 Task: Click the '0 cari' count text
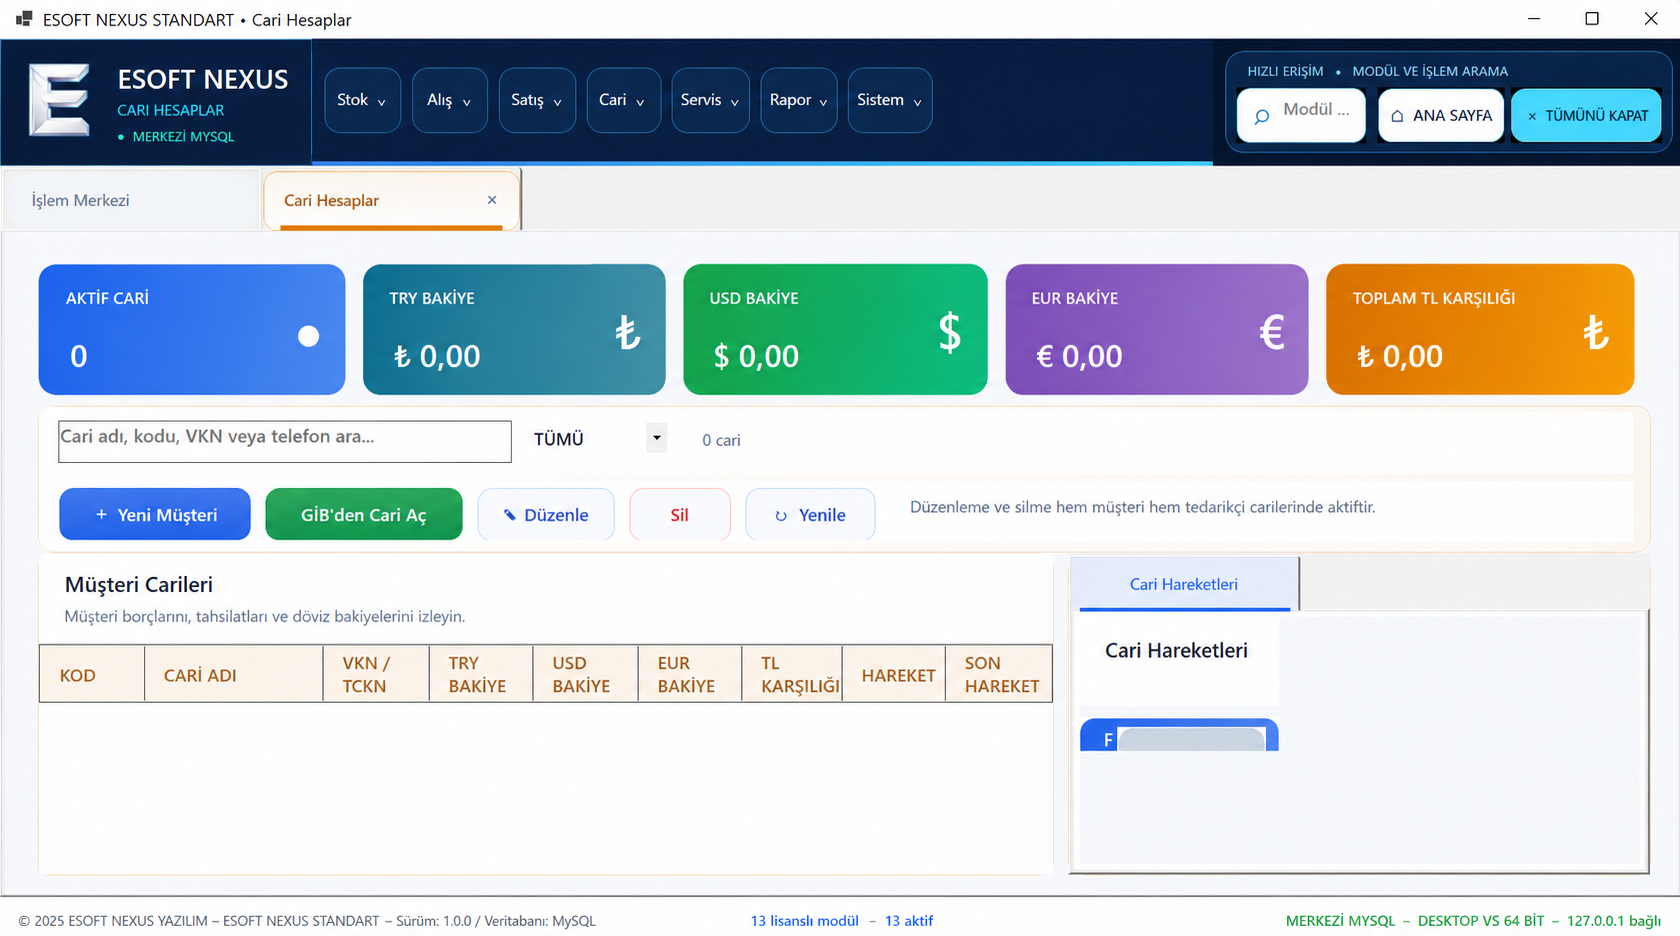(721, 440)
